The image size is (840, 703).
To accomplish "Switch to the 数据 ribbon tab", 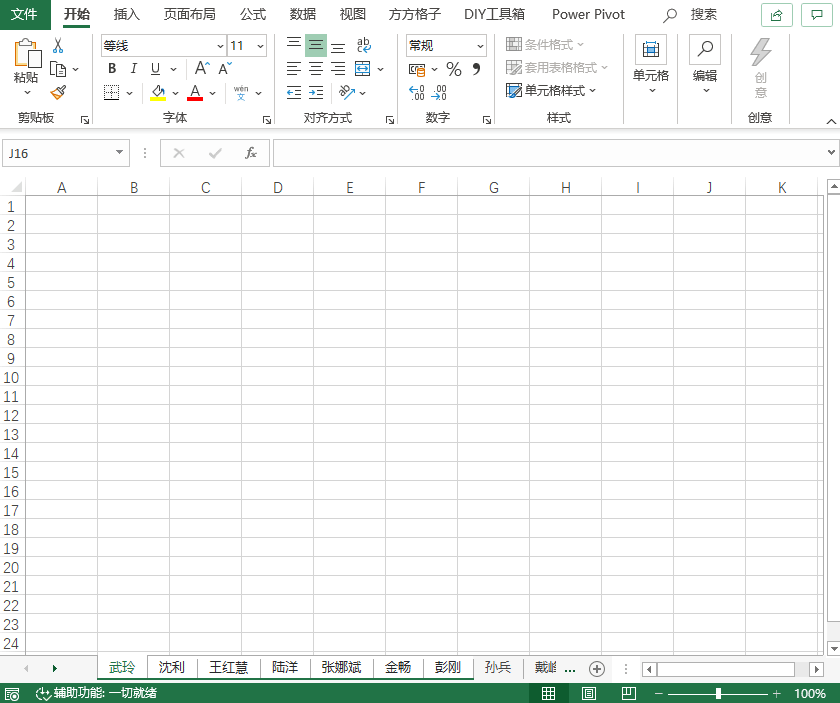I will pyautogui.click(x=303, y=14).
